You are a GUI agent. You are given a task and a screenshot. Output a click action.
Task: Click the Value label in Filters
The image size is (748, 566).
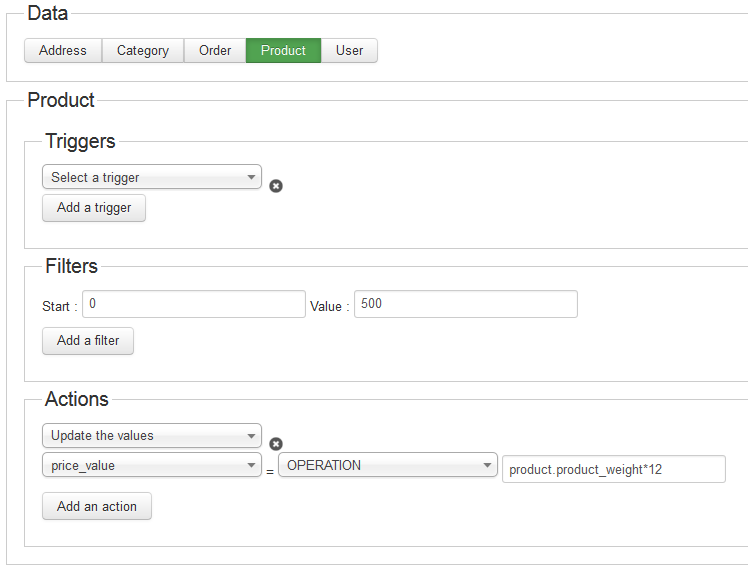click(x=329, y=307)
